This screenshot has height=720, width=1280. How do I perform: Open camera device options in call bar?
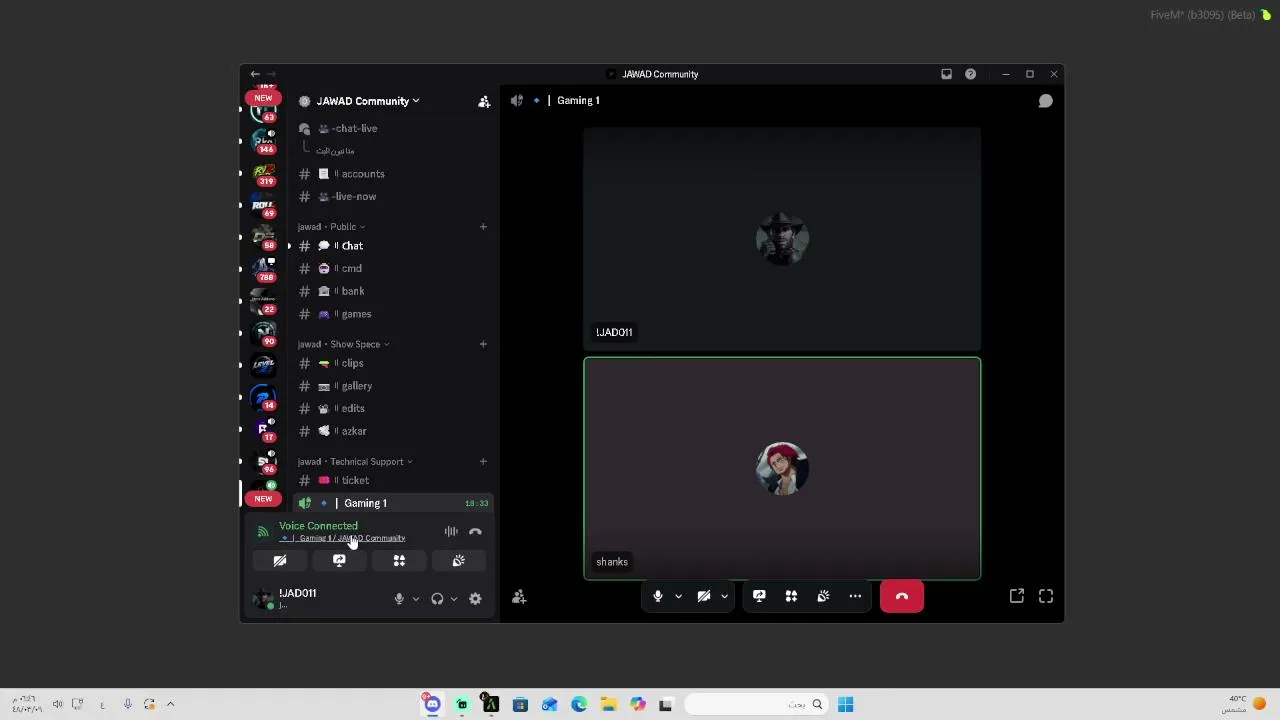[x=724, y=596]
